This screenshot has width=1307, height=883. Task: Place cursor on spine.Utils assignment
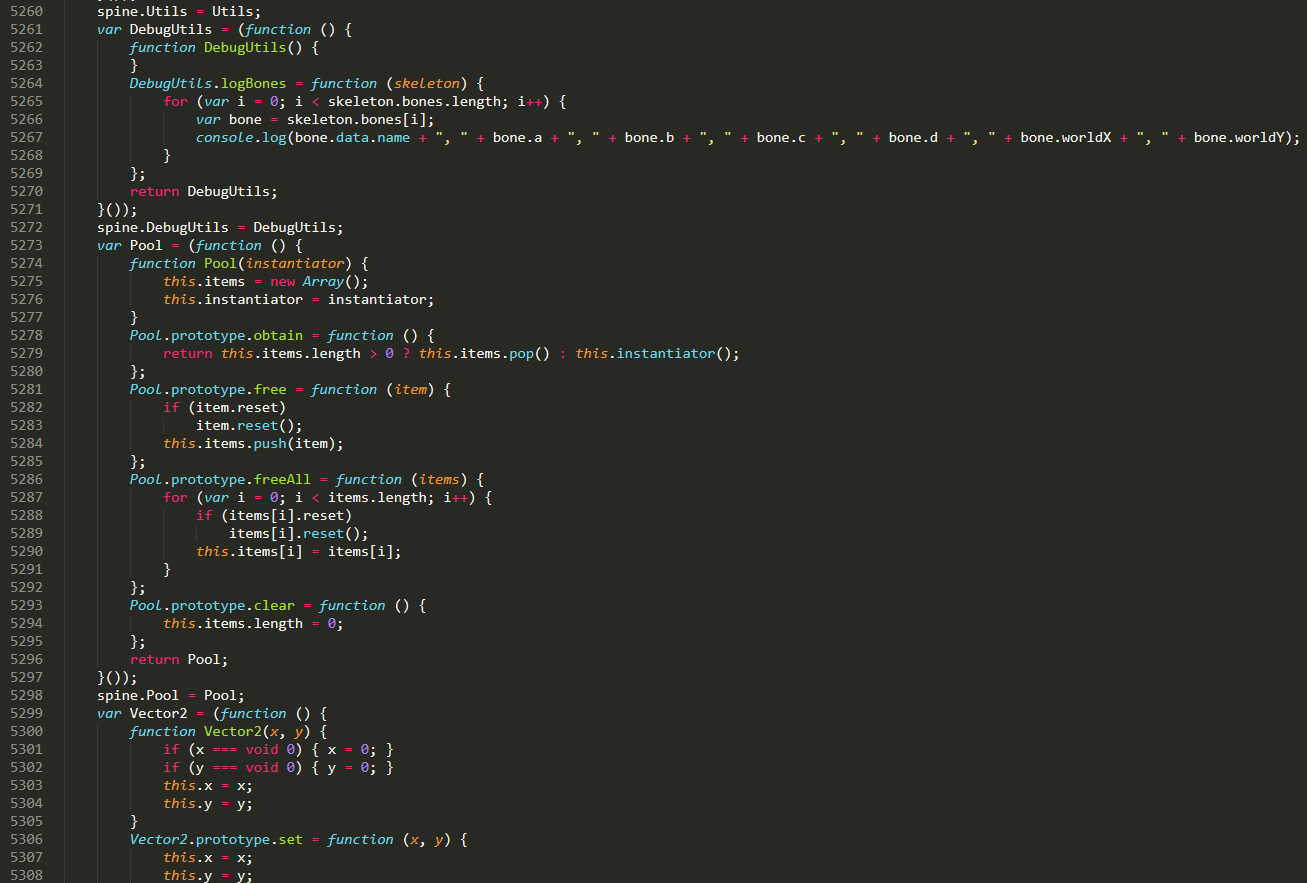coord(179,12)
